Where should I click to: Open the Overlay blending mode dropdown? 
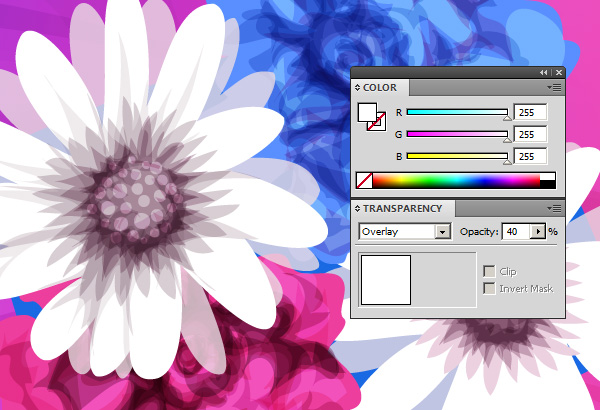click(442, 232)
